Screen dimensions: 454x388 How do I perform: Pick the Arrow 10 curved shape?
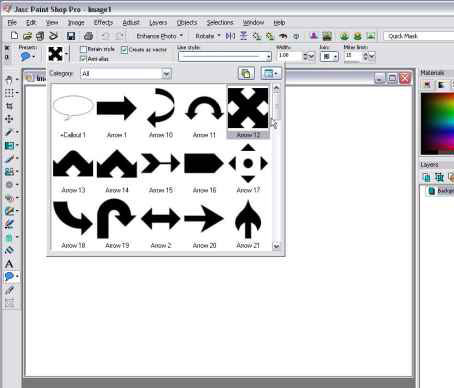161,113
